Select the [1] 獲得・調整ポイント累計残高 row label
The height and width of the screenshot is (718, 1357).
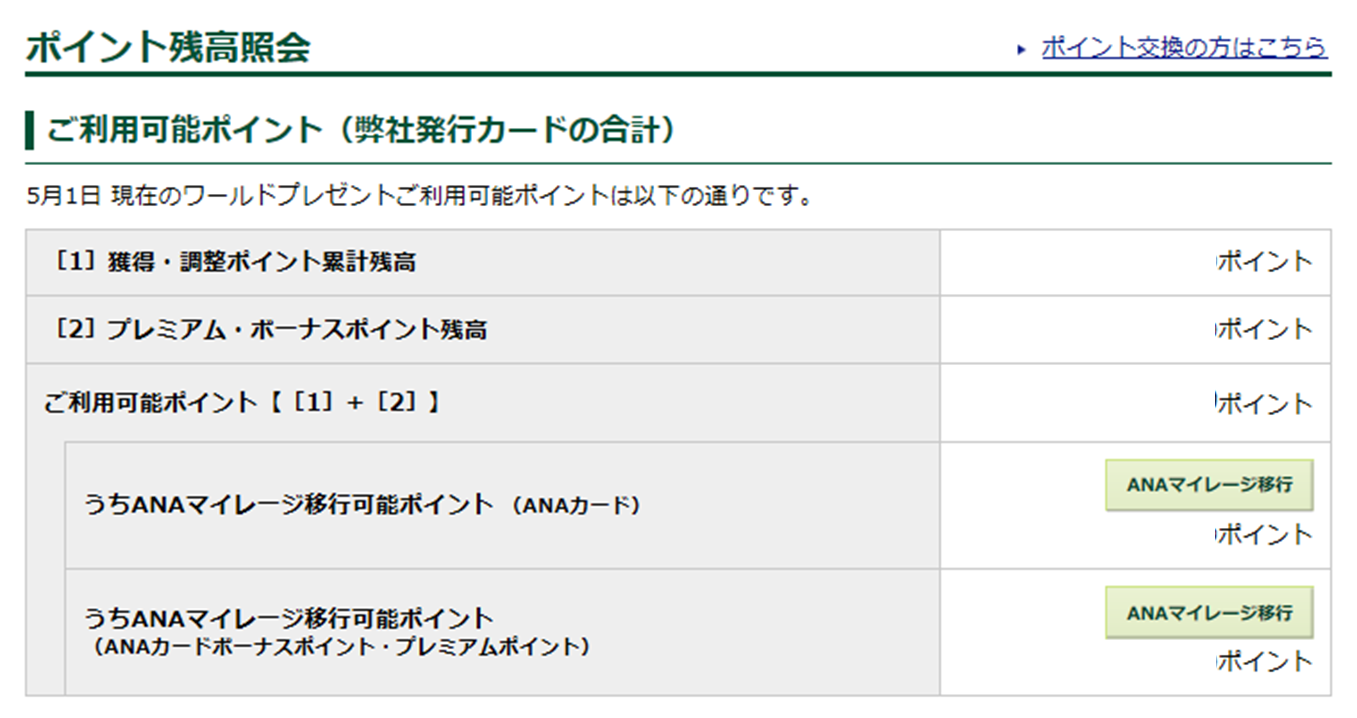(232, 263)
